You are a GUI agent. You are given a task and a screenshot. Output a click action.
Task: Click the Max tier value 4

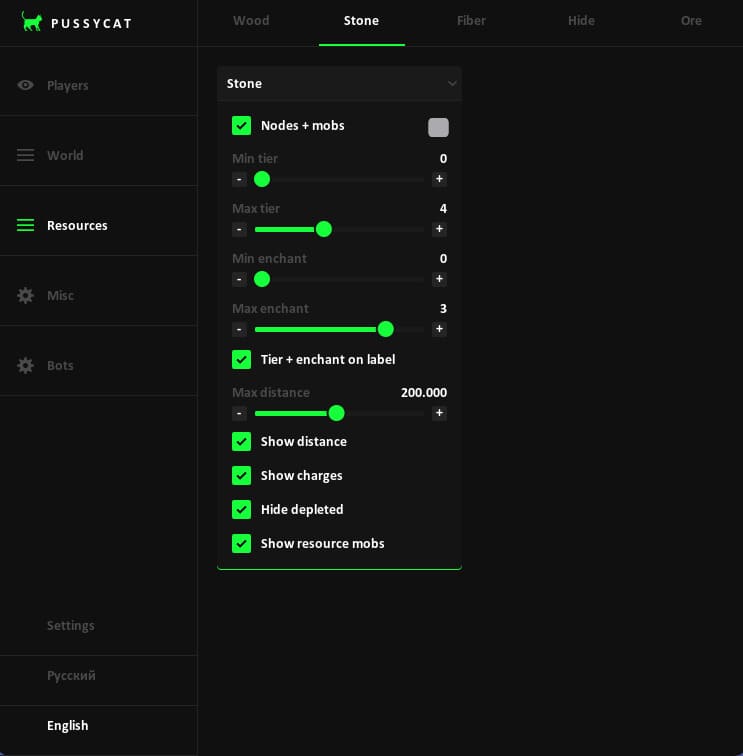click(x=443, y=209)
